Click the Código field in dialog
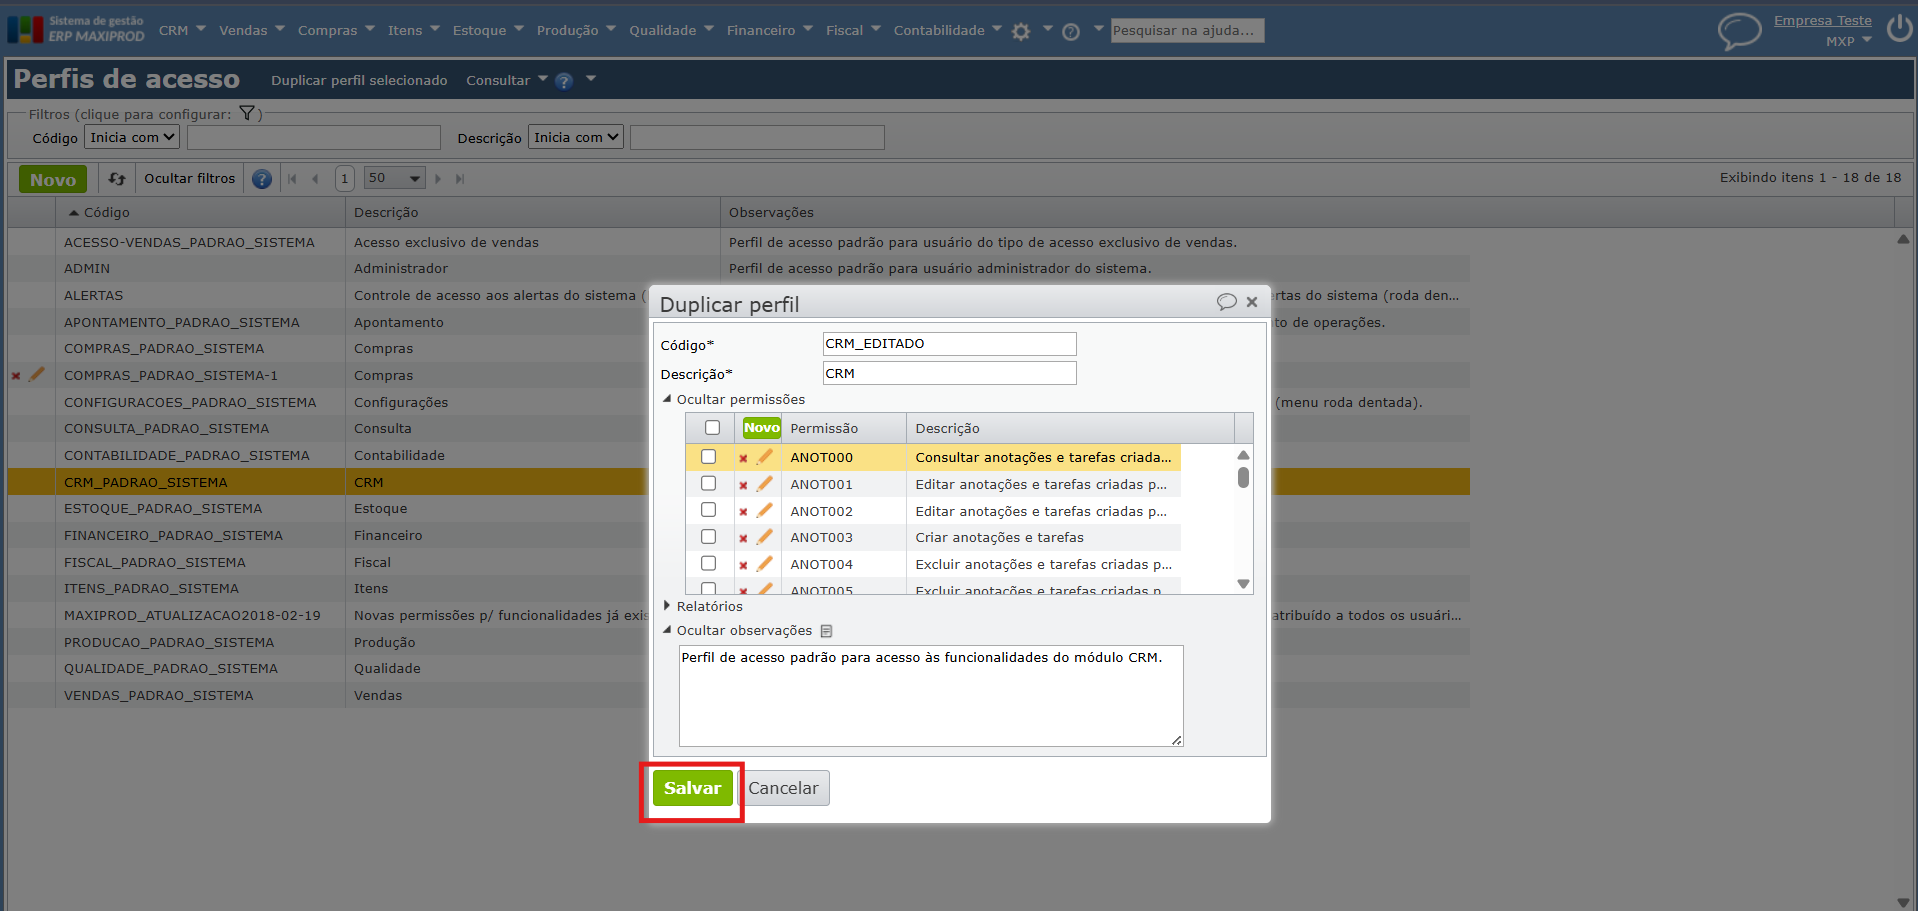This screenshot has width=1918, height=911. click(x=949, y=344)
